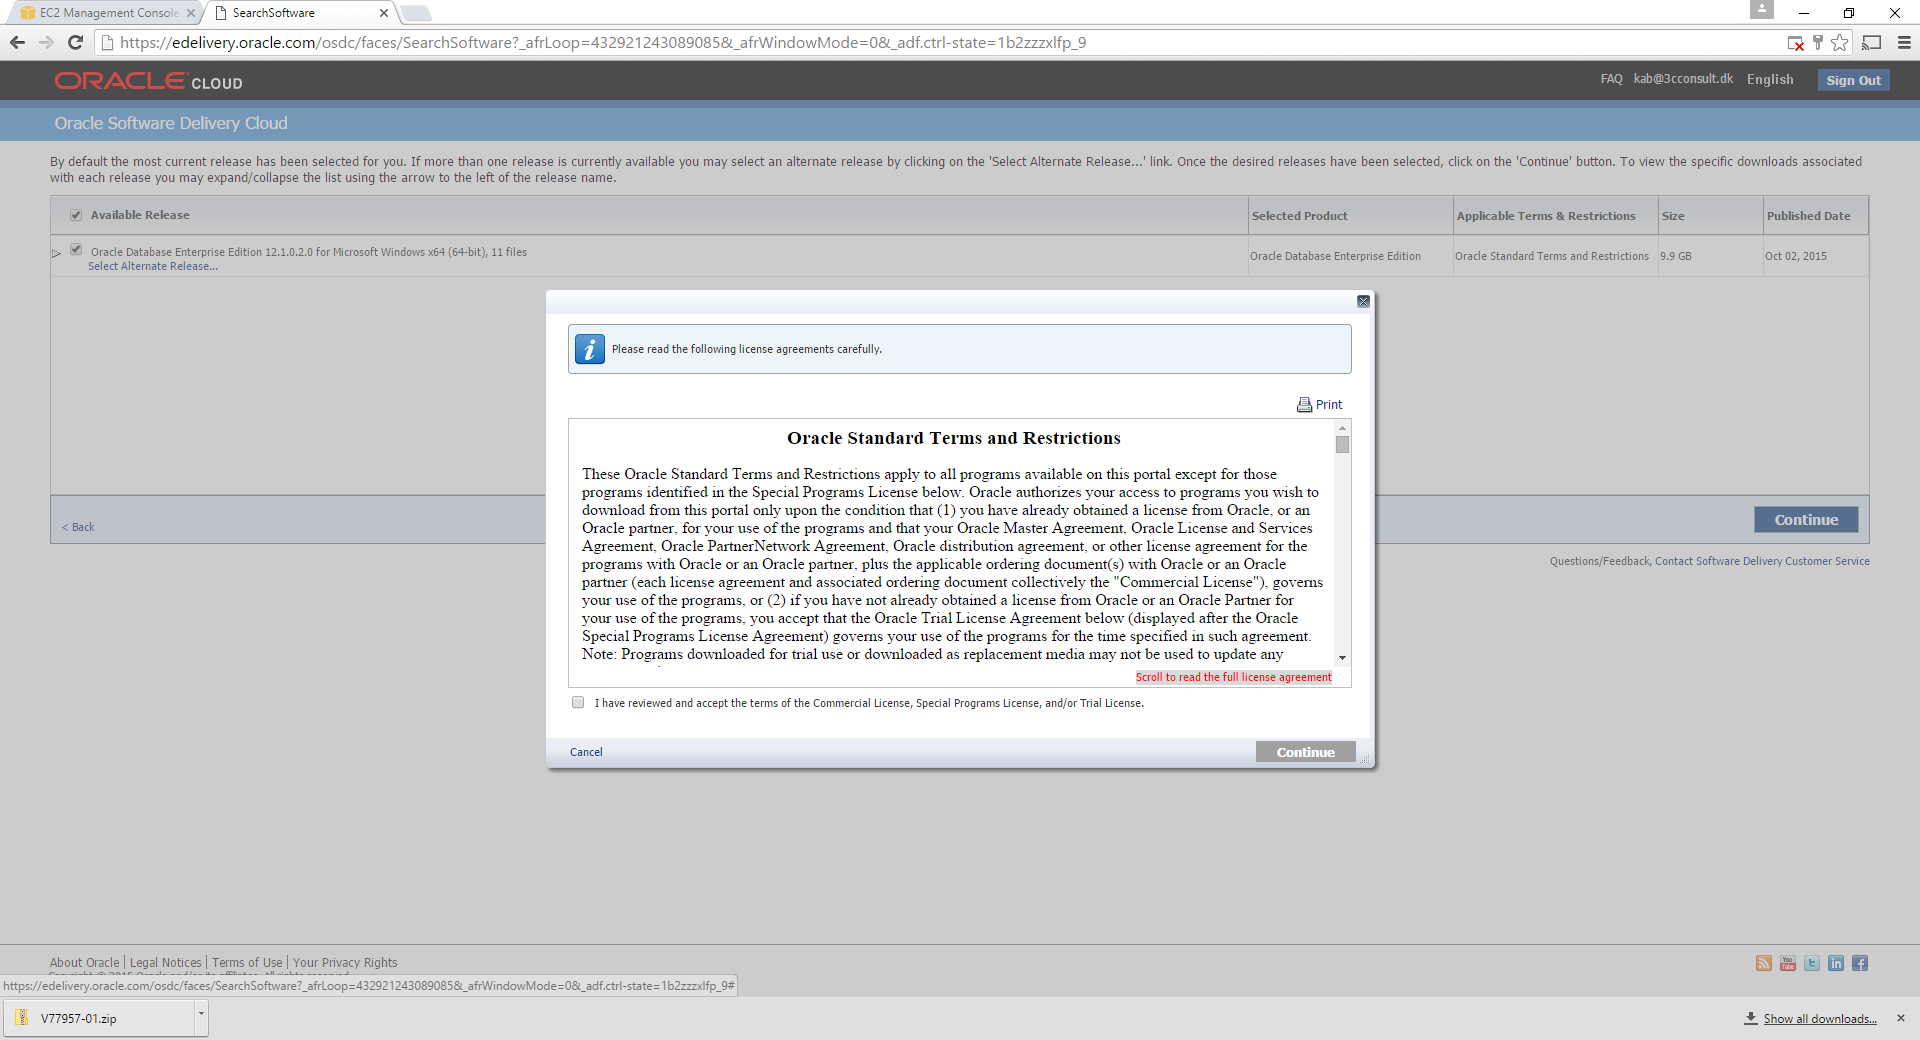This screenshot has width=1920, height=1040.
Task: Switch to the SearchSoftware tab
Action: click(300, 13)
